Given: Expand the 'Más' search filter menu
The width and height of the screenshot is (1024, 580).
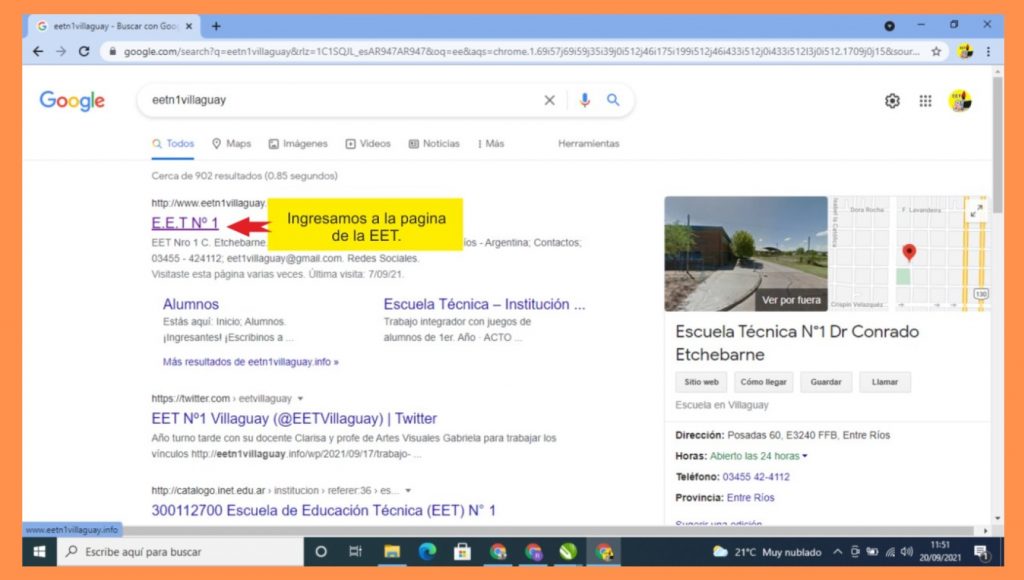Looking at the screenshot, I should click(490, 144).
